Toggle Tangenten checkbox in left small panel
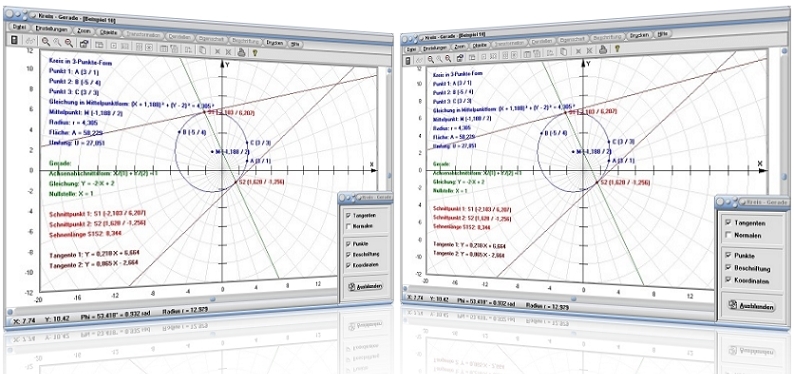The image size is (794, 374). (x=348, y=215)
